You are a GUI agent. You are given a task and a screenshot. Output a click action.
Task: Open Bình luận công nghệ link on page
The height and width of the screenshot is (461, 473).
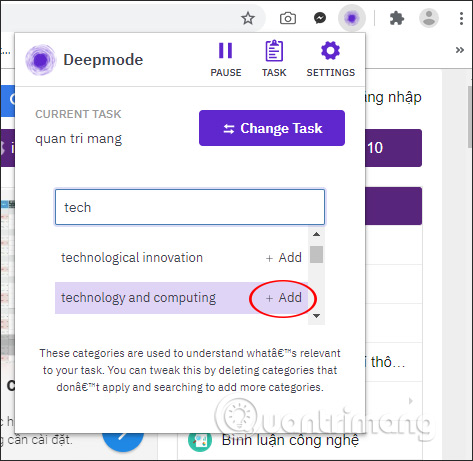point(290,440)
